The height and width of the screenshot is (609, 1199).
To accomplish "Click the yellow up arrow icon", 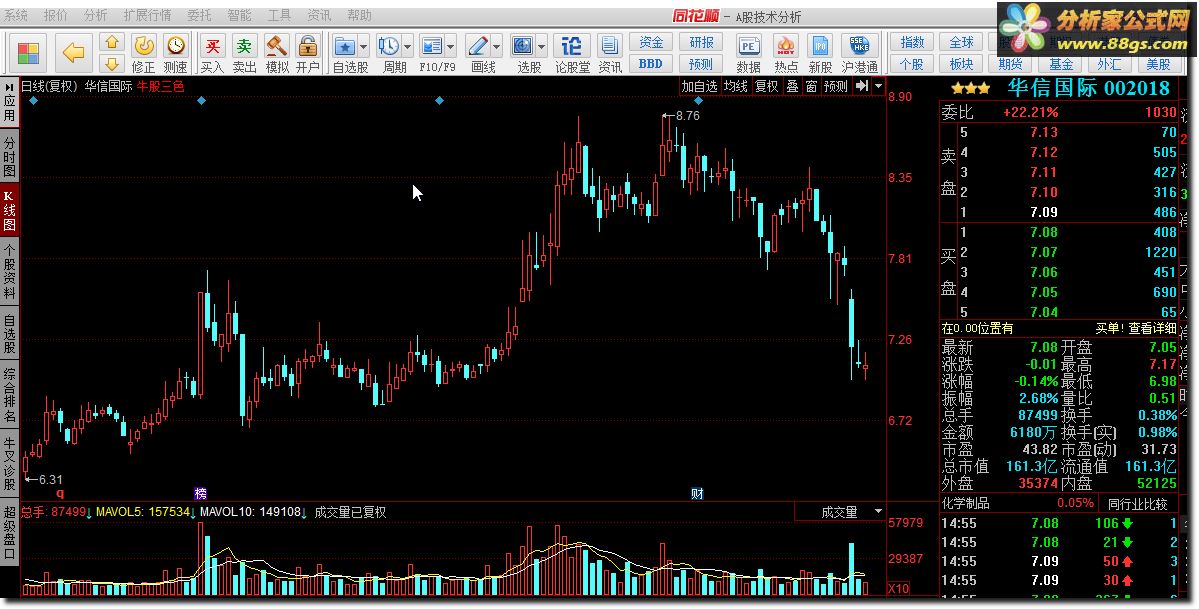I will tap(112, 42).
